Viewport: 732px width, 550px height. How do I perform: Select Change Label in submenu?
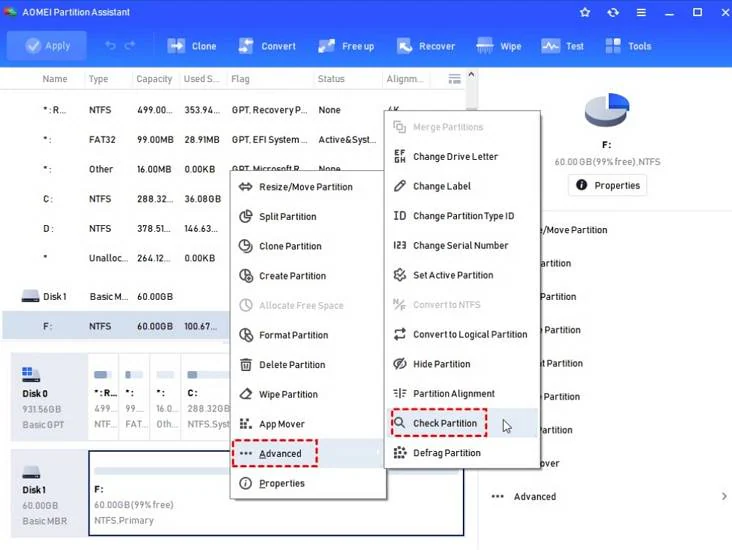click(462, 186)
